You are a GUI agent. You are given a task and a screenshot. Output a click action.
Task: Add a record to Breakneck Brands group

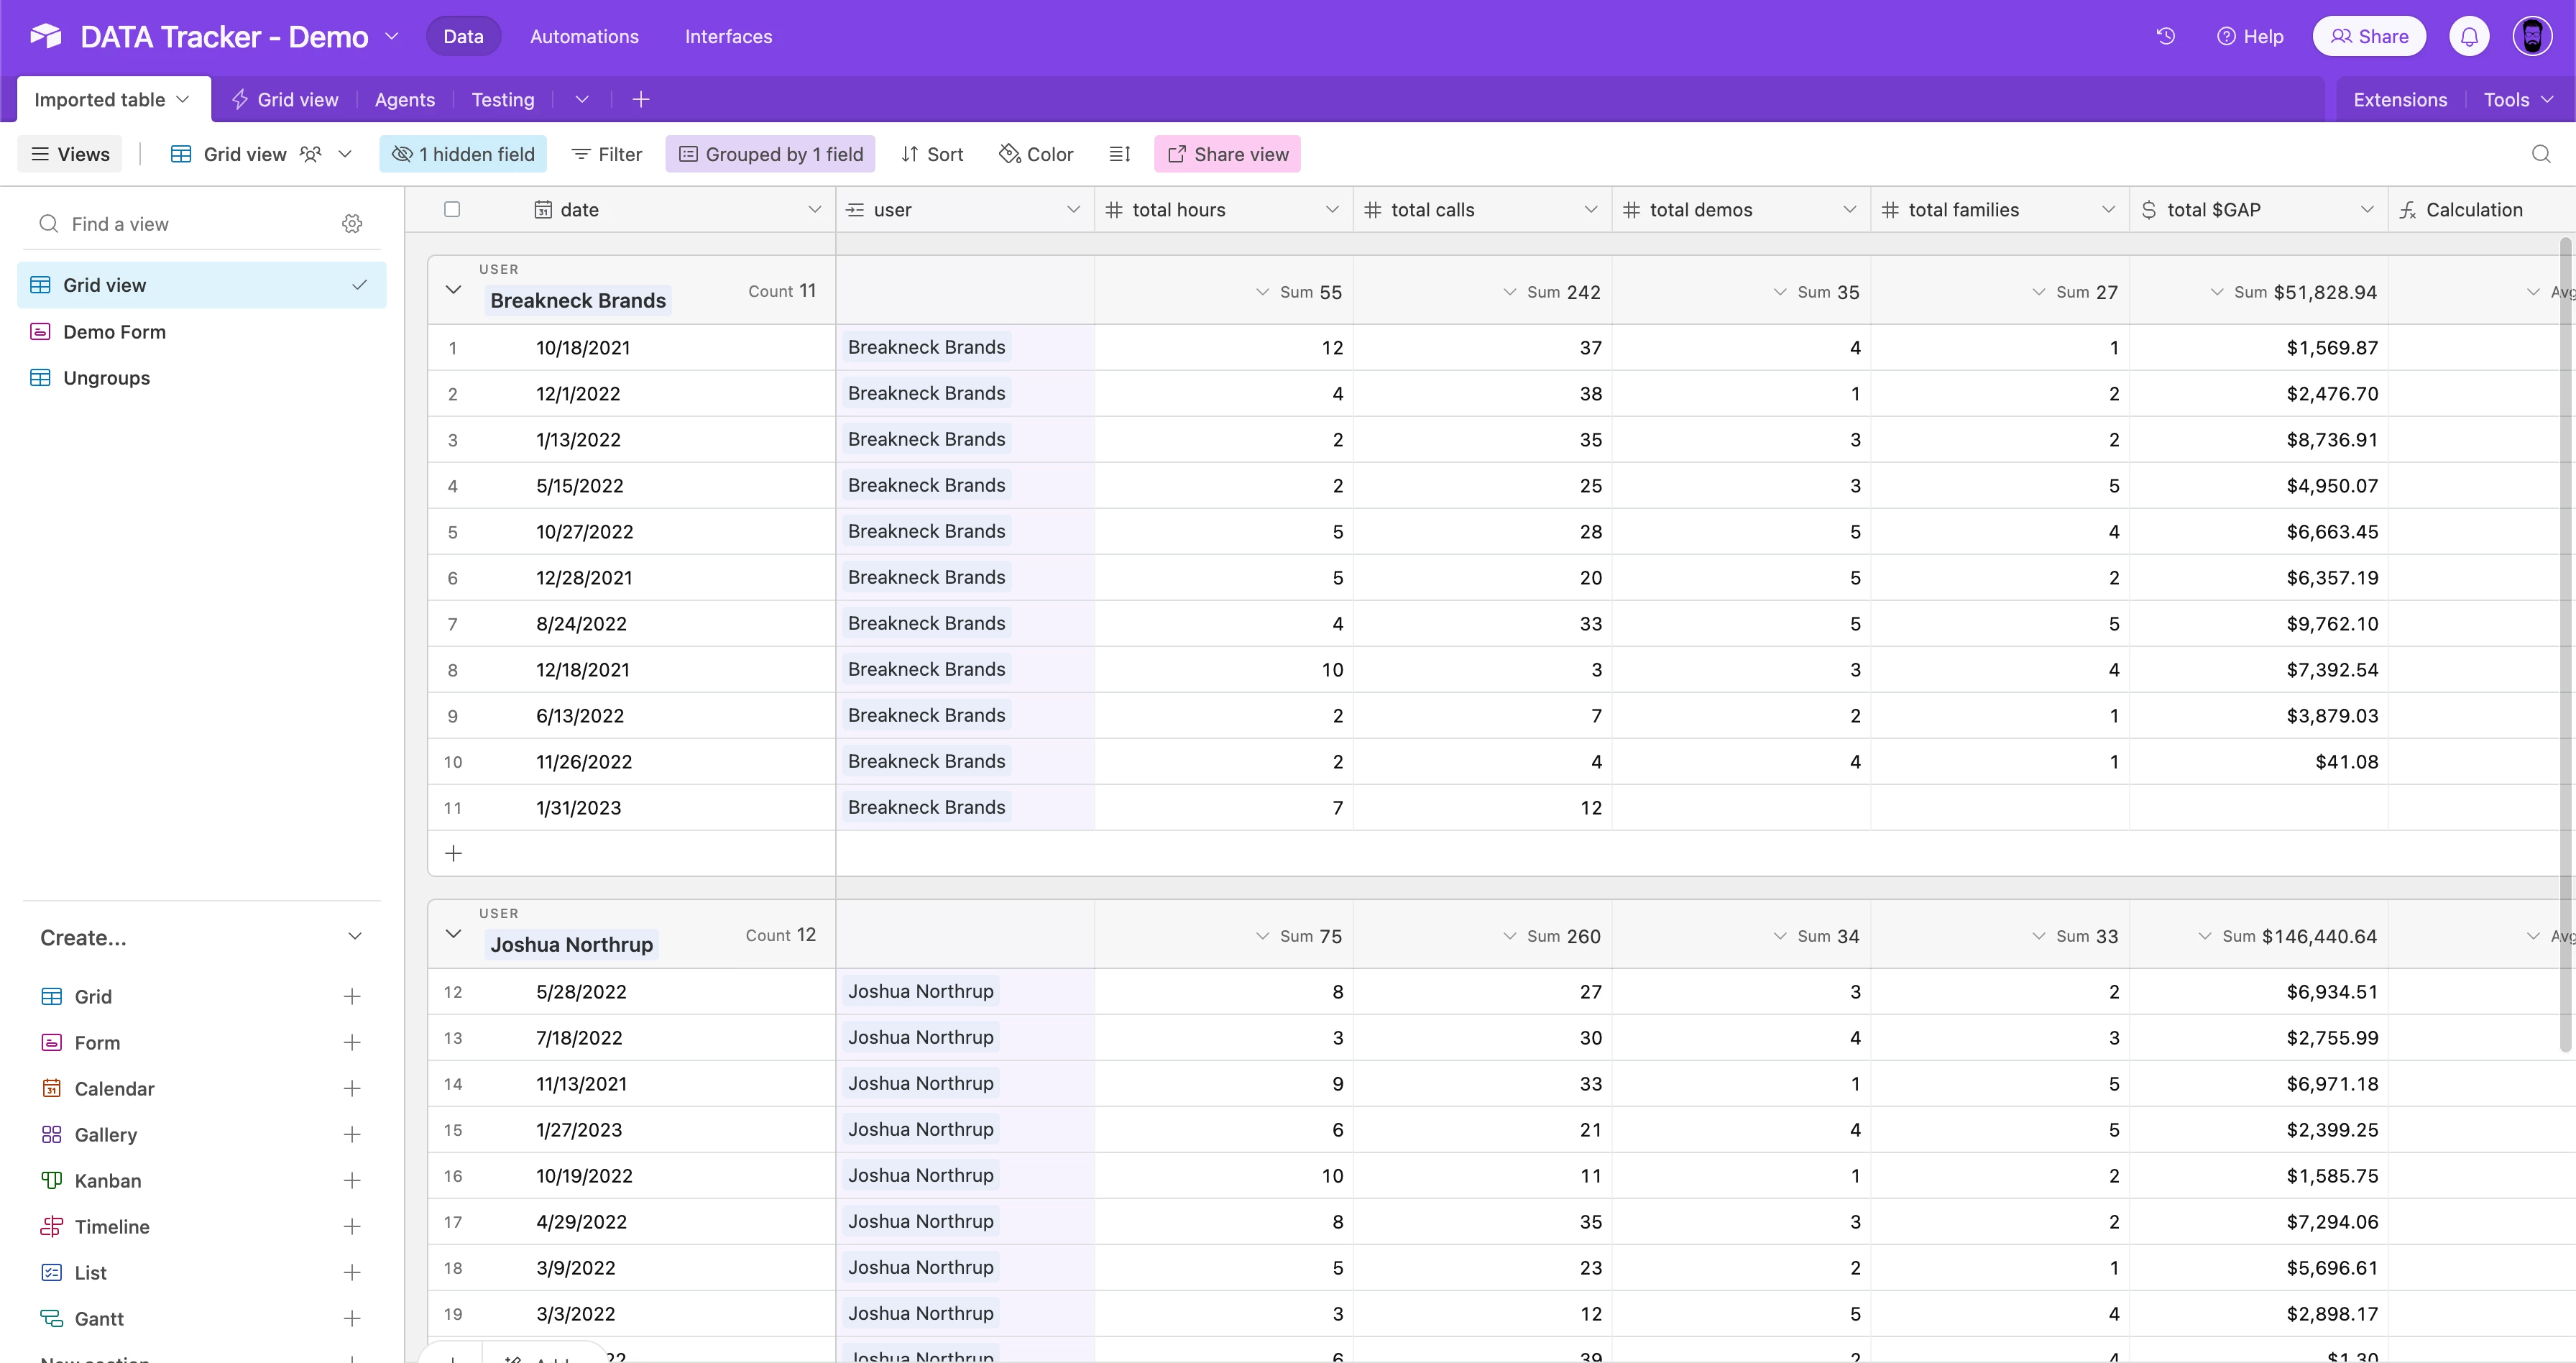(453, 853)
